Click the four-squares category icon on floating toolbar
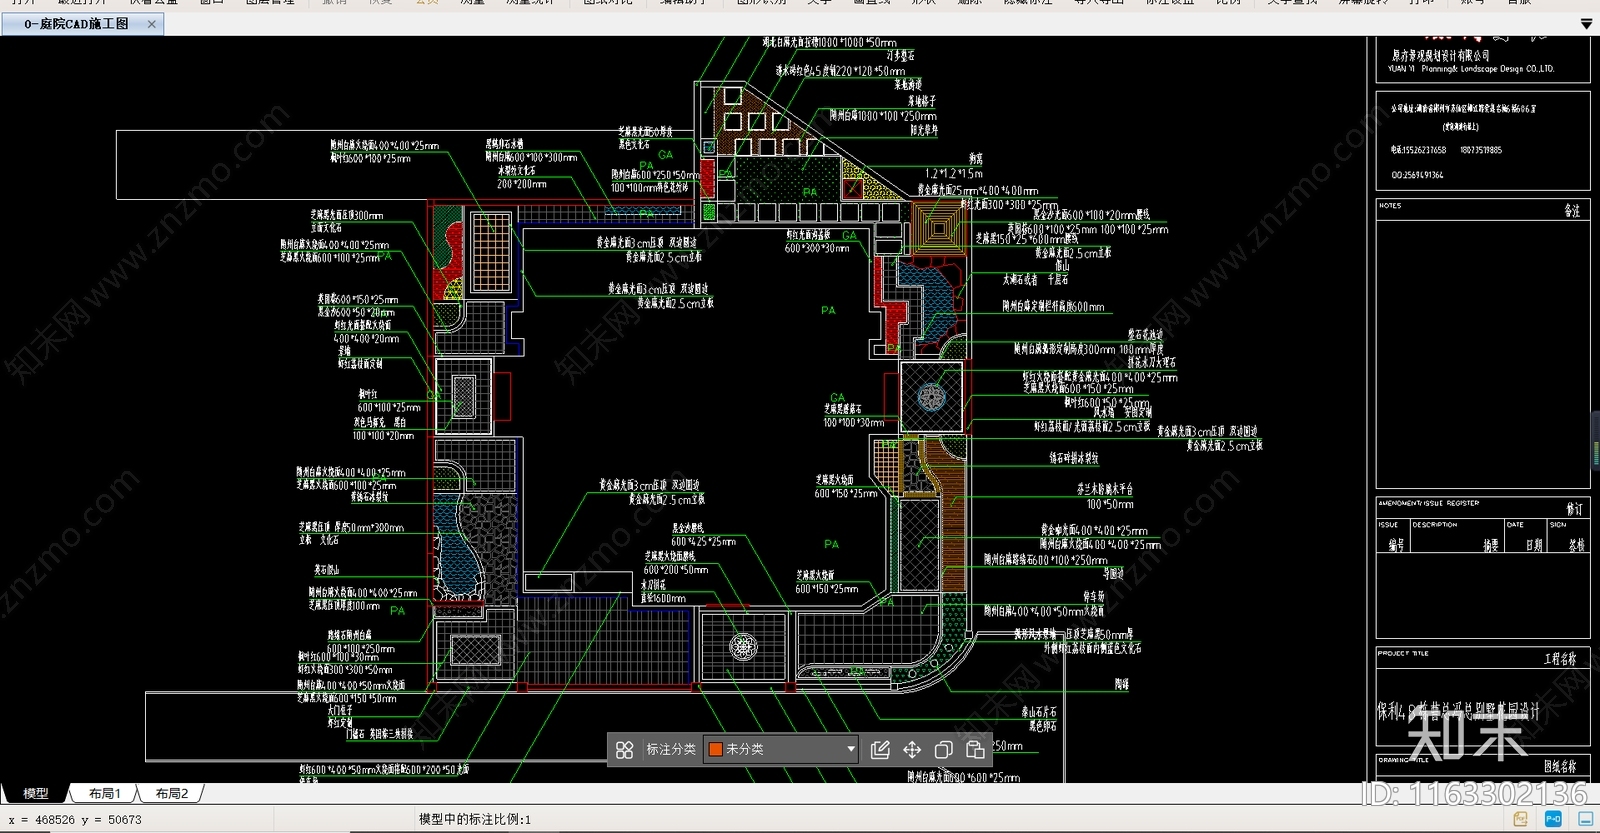 click(x=624, y=749)
